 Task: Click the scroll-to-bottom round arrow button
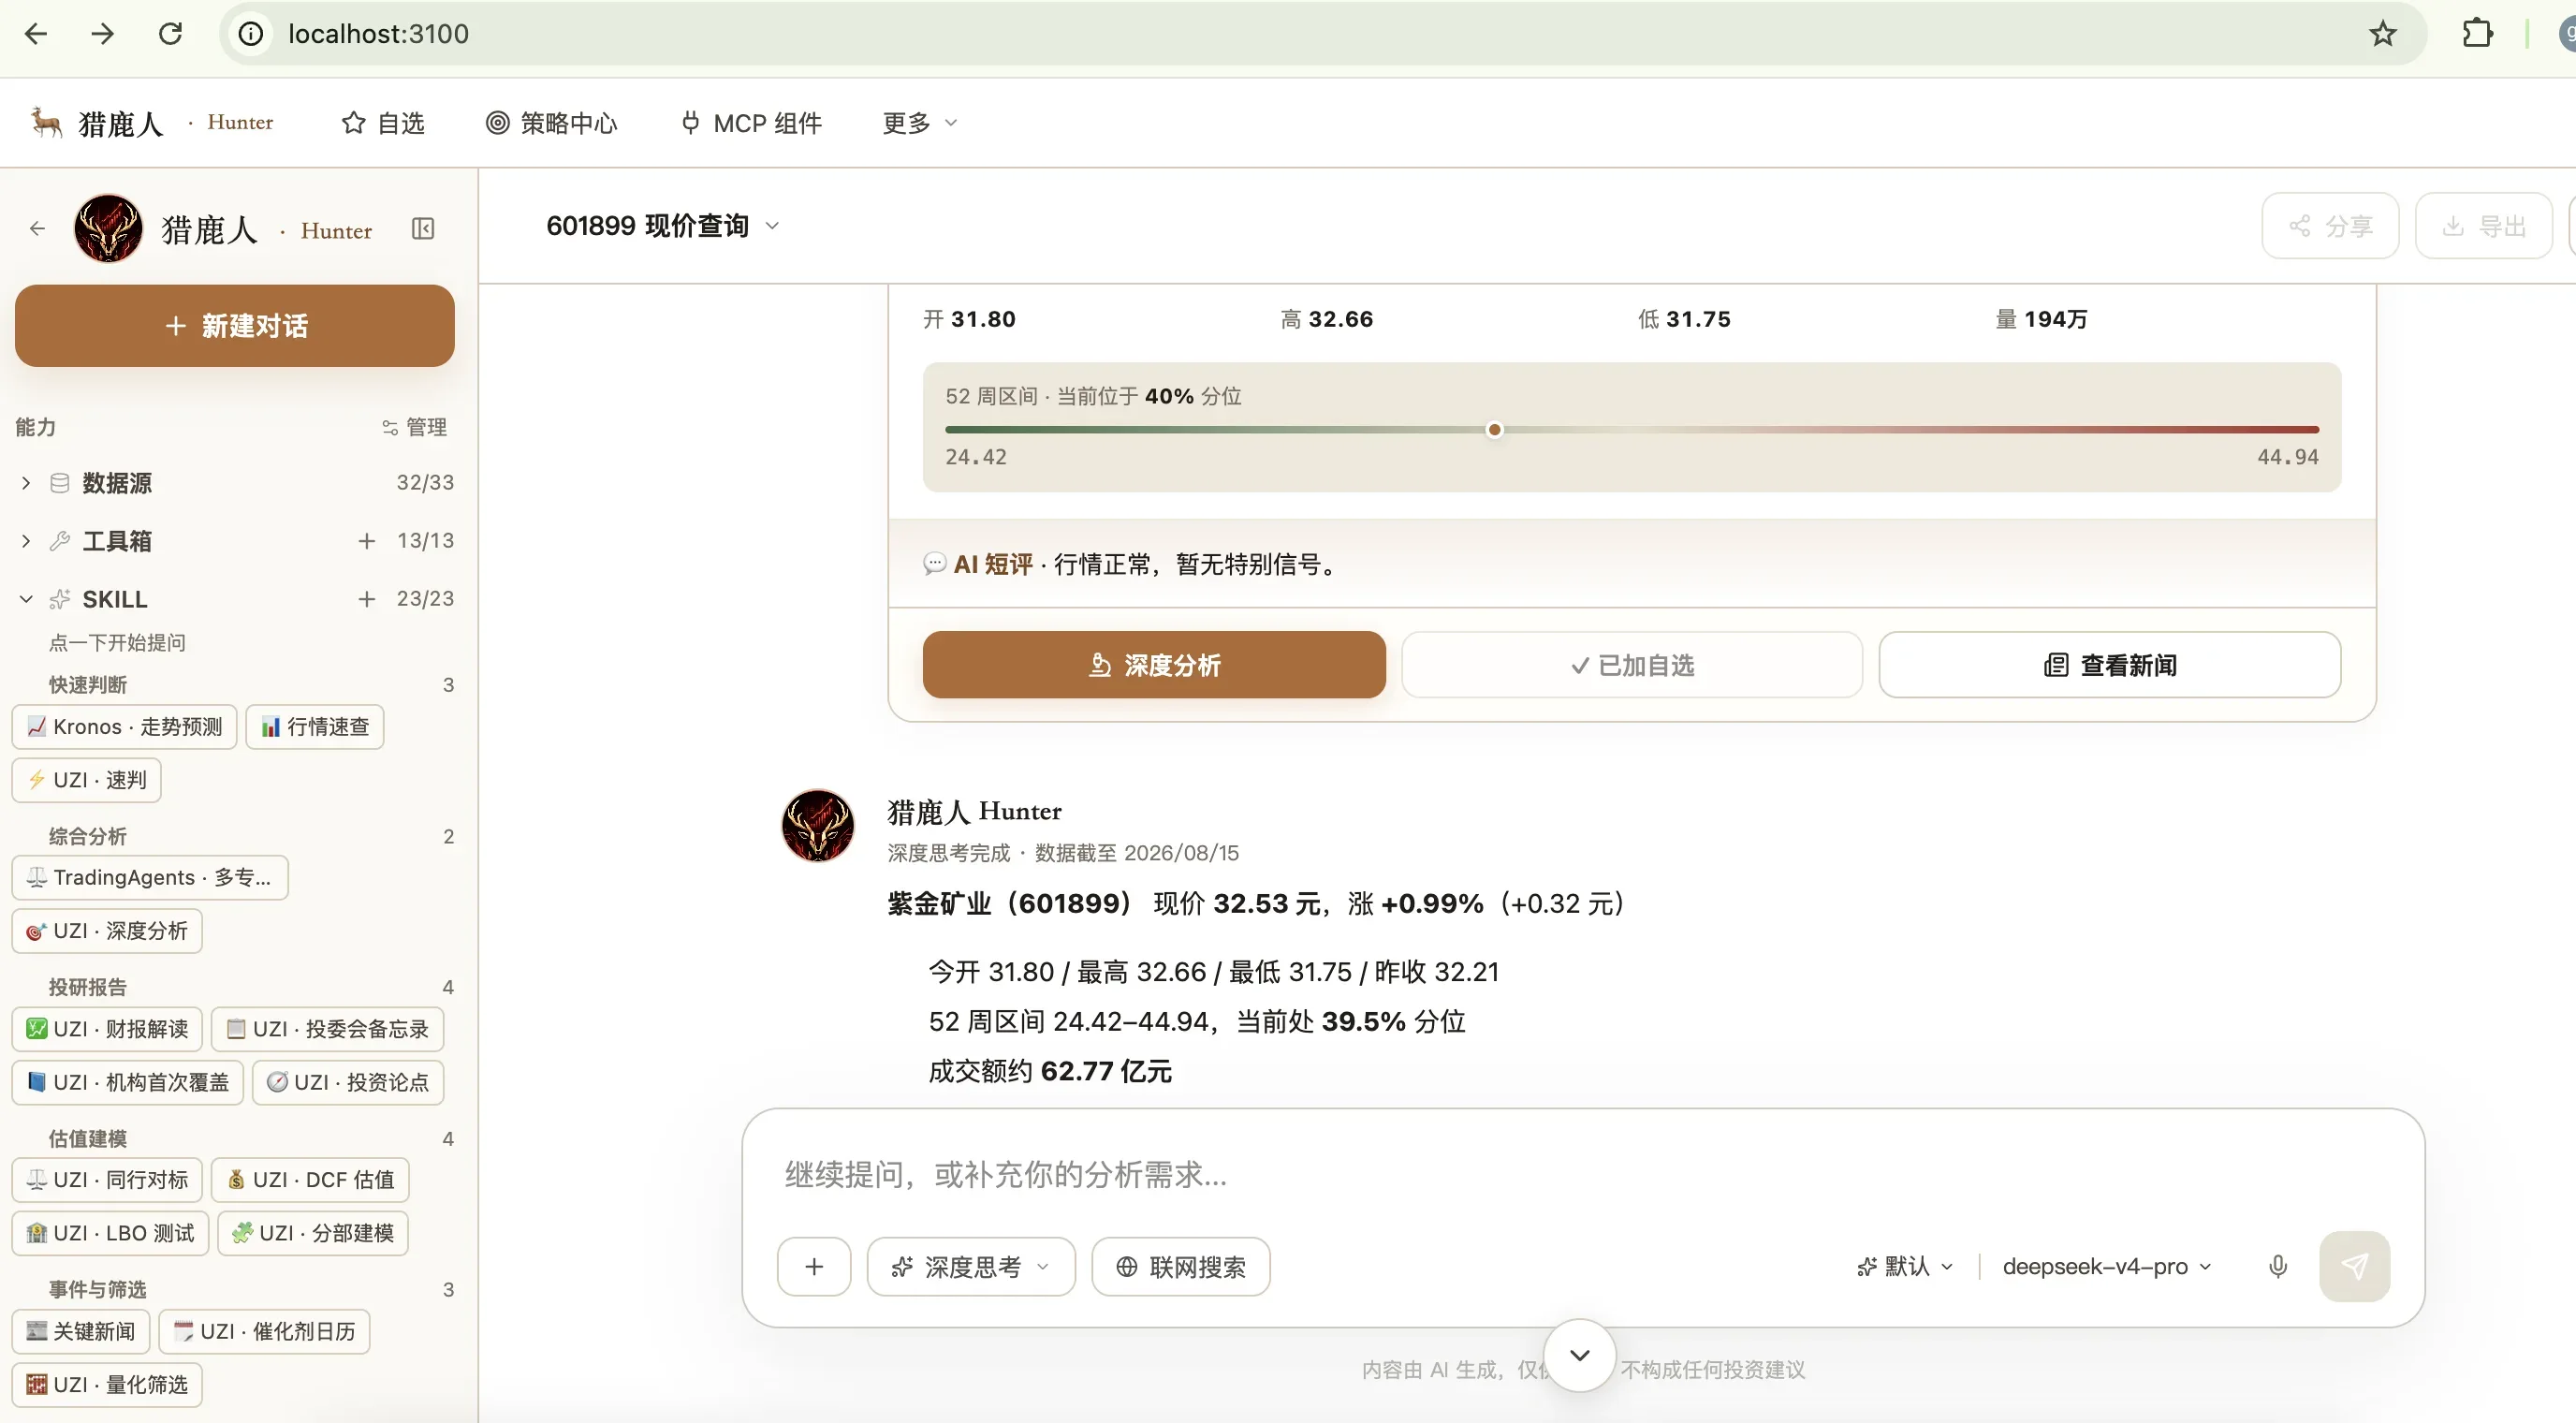(x=1580, y=1355)
